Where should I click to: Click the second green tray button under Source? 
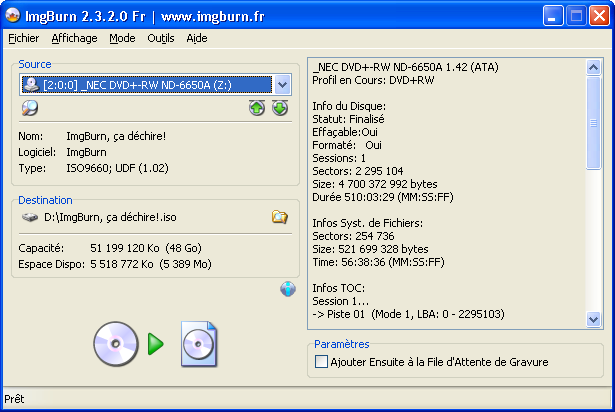pos(279,108)
